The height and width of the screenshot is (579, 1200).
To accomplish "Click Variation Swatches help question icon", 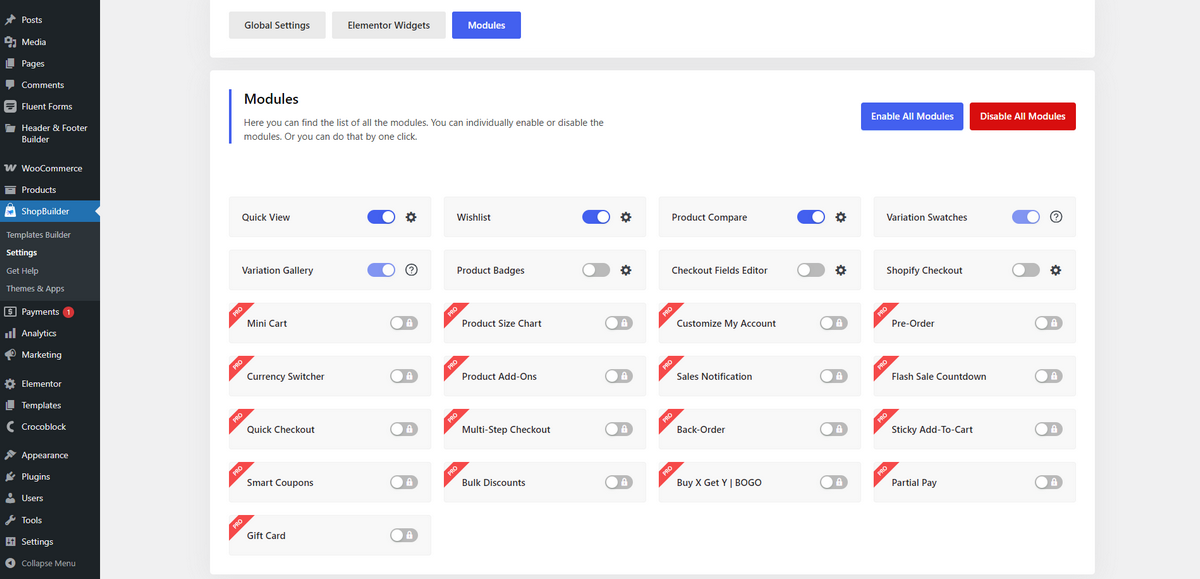I will pyautogui.click(x=1056, y=217).
